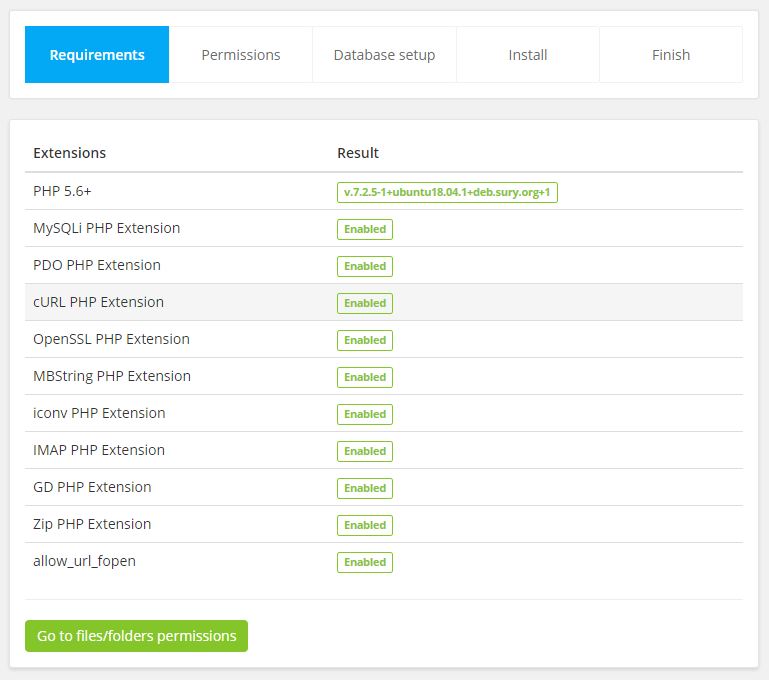Click the PHP version result badge

coord(447,192)
